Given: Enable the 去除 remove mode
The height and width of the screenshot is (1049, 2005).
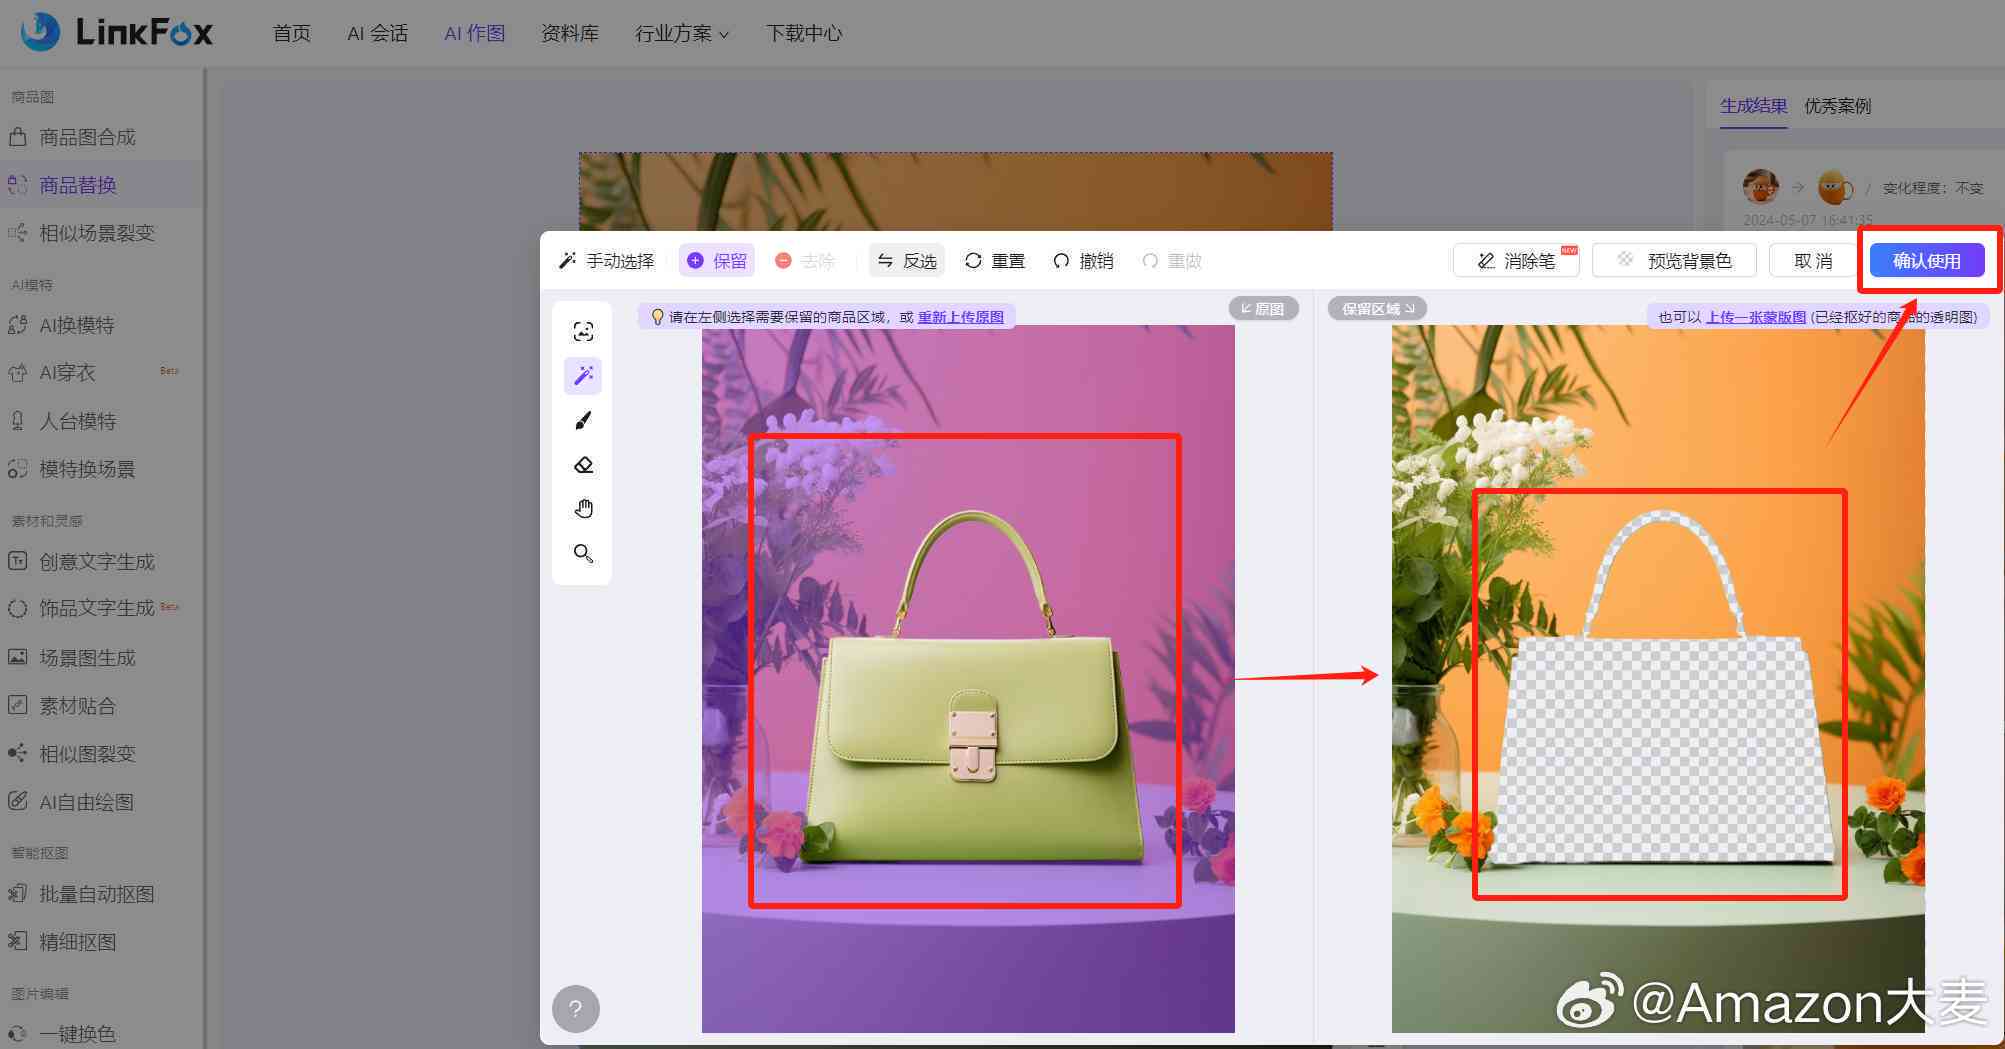Looking at the screenshot, I should (805, 261).
